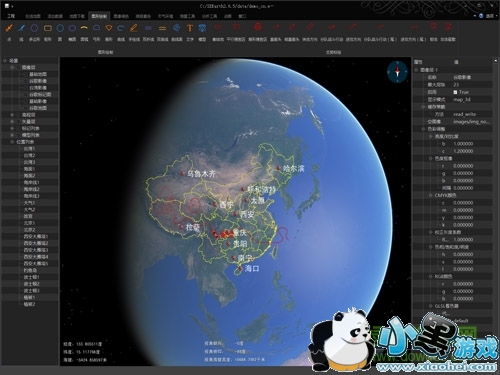
Task: Collapse the 场景 root tree node
Action: point(5,61)
